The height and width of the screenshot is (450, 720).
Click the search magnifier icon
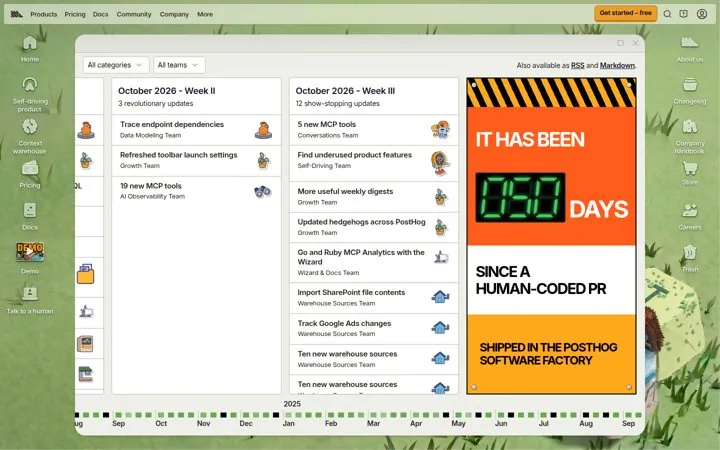pyautogui.click(x=667, y=14)
